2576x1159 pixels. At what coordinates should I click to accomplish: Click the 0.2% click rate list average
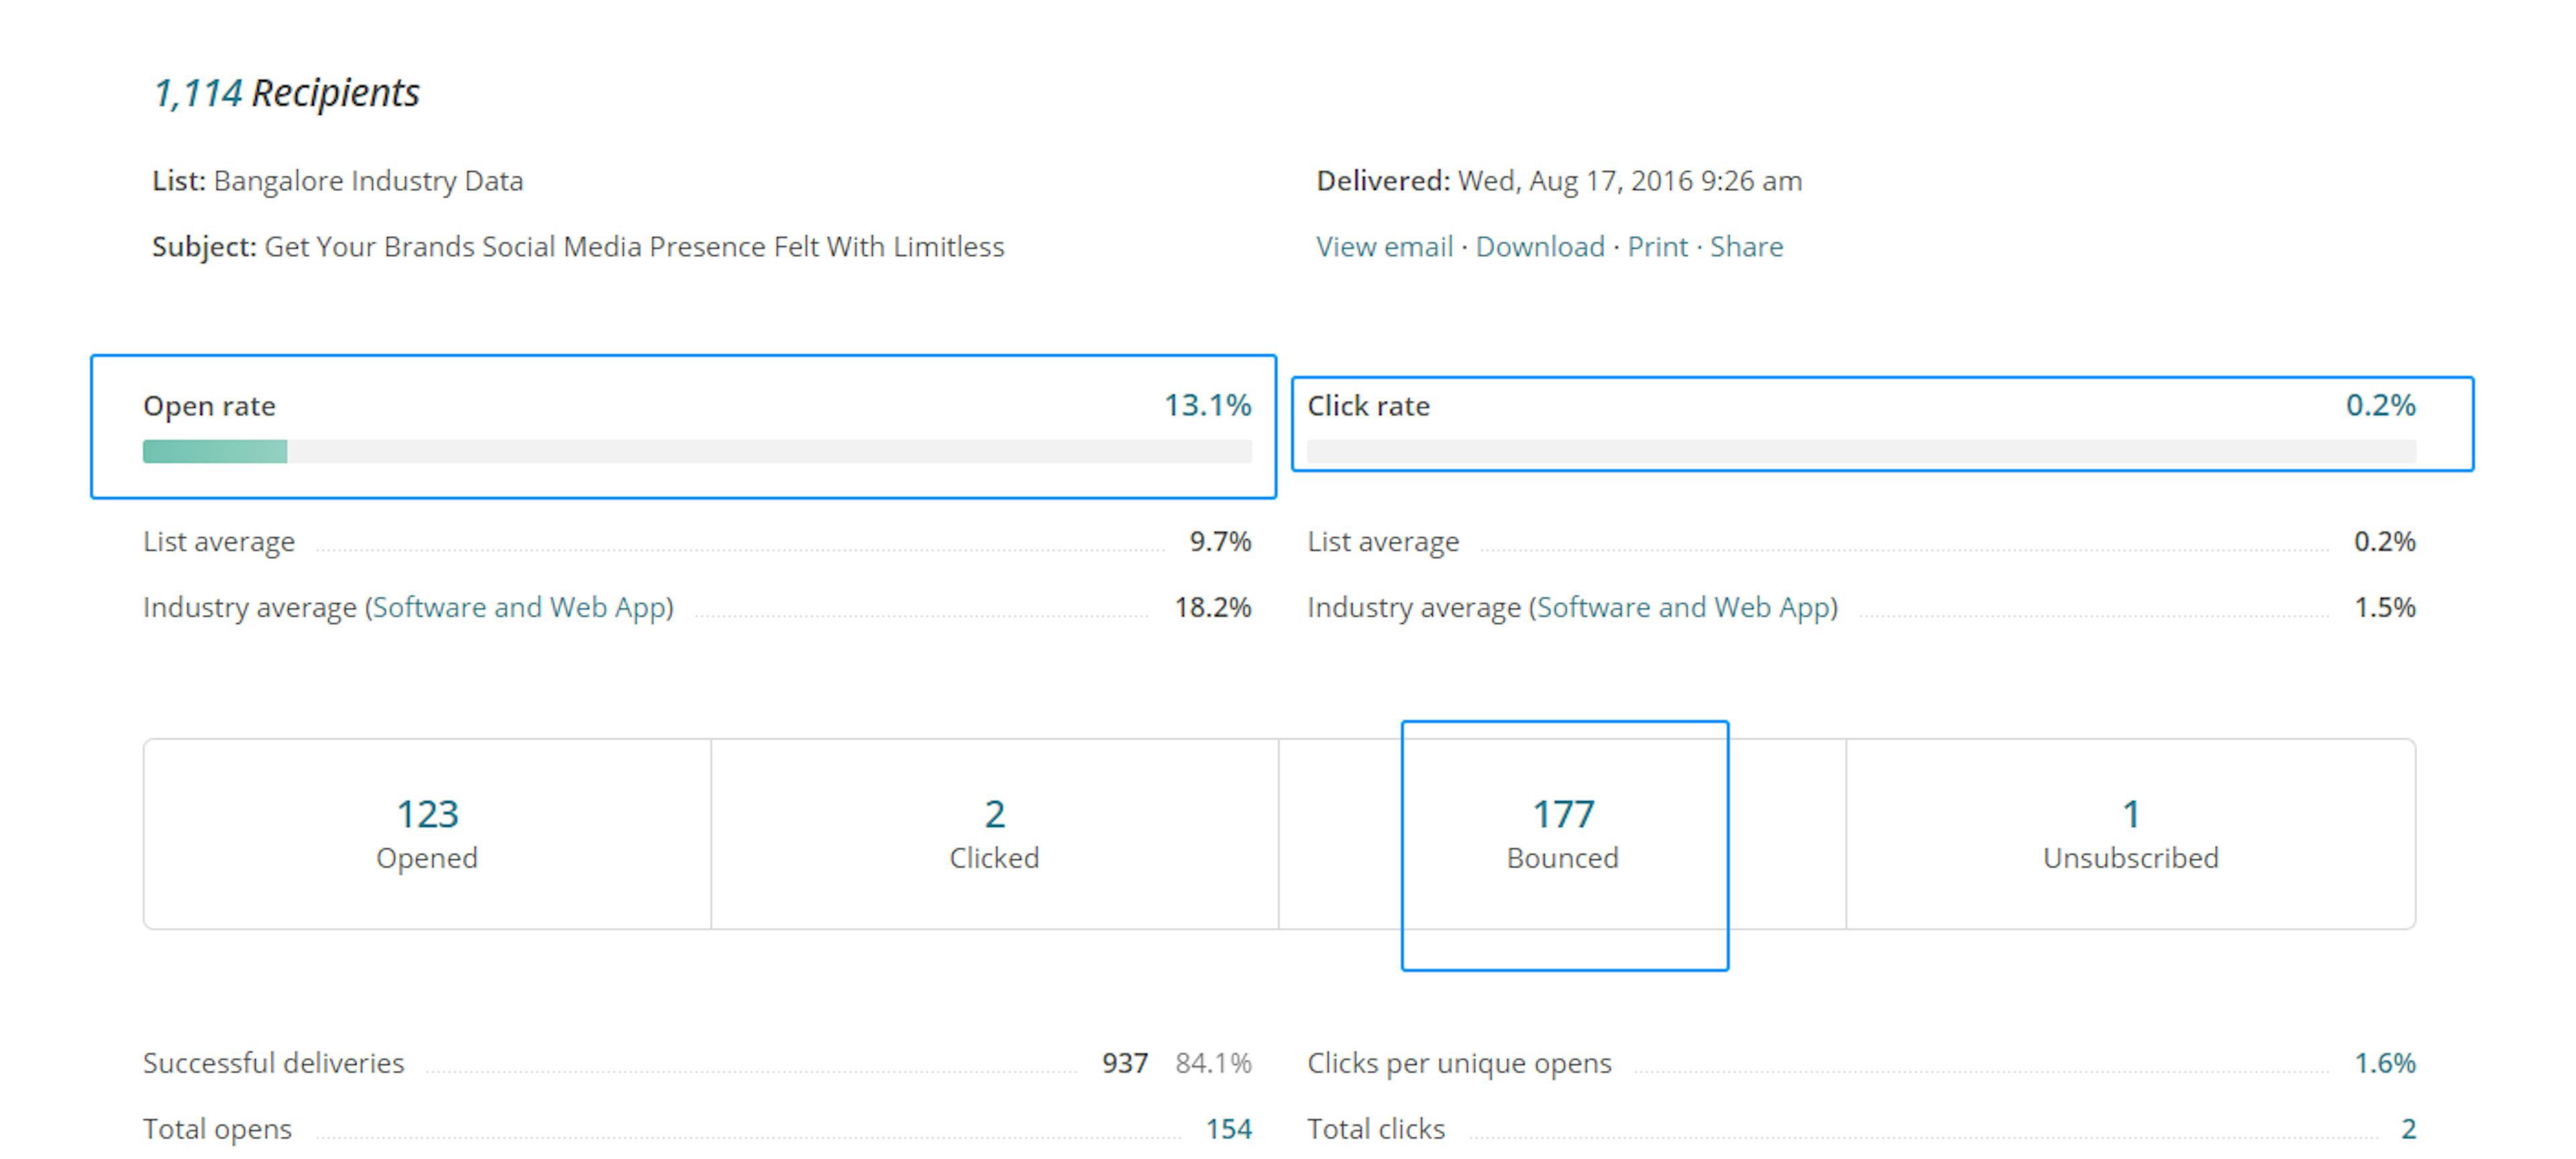click(x=2385, y=541)
